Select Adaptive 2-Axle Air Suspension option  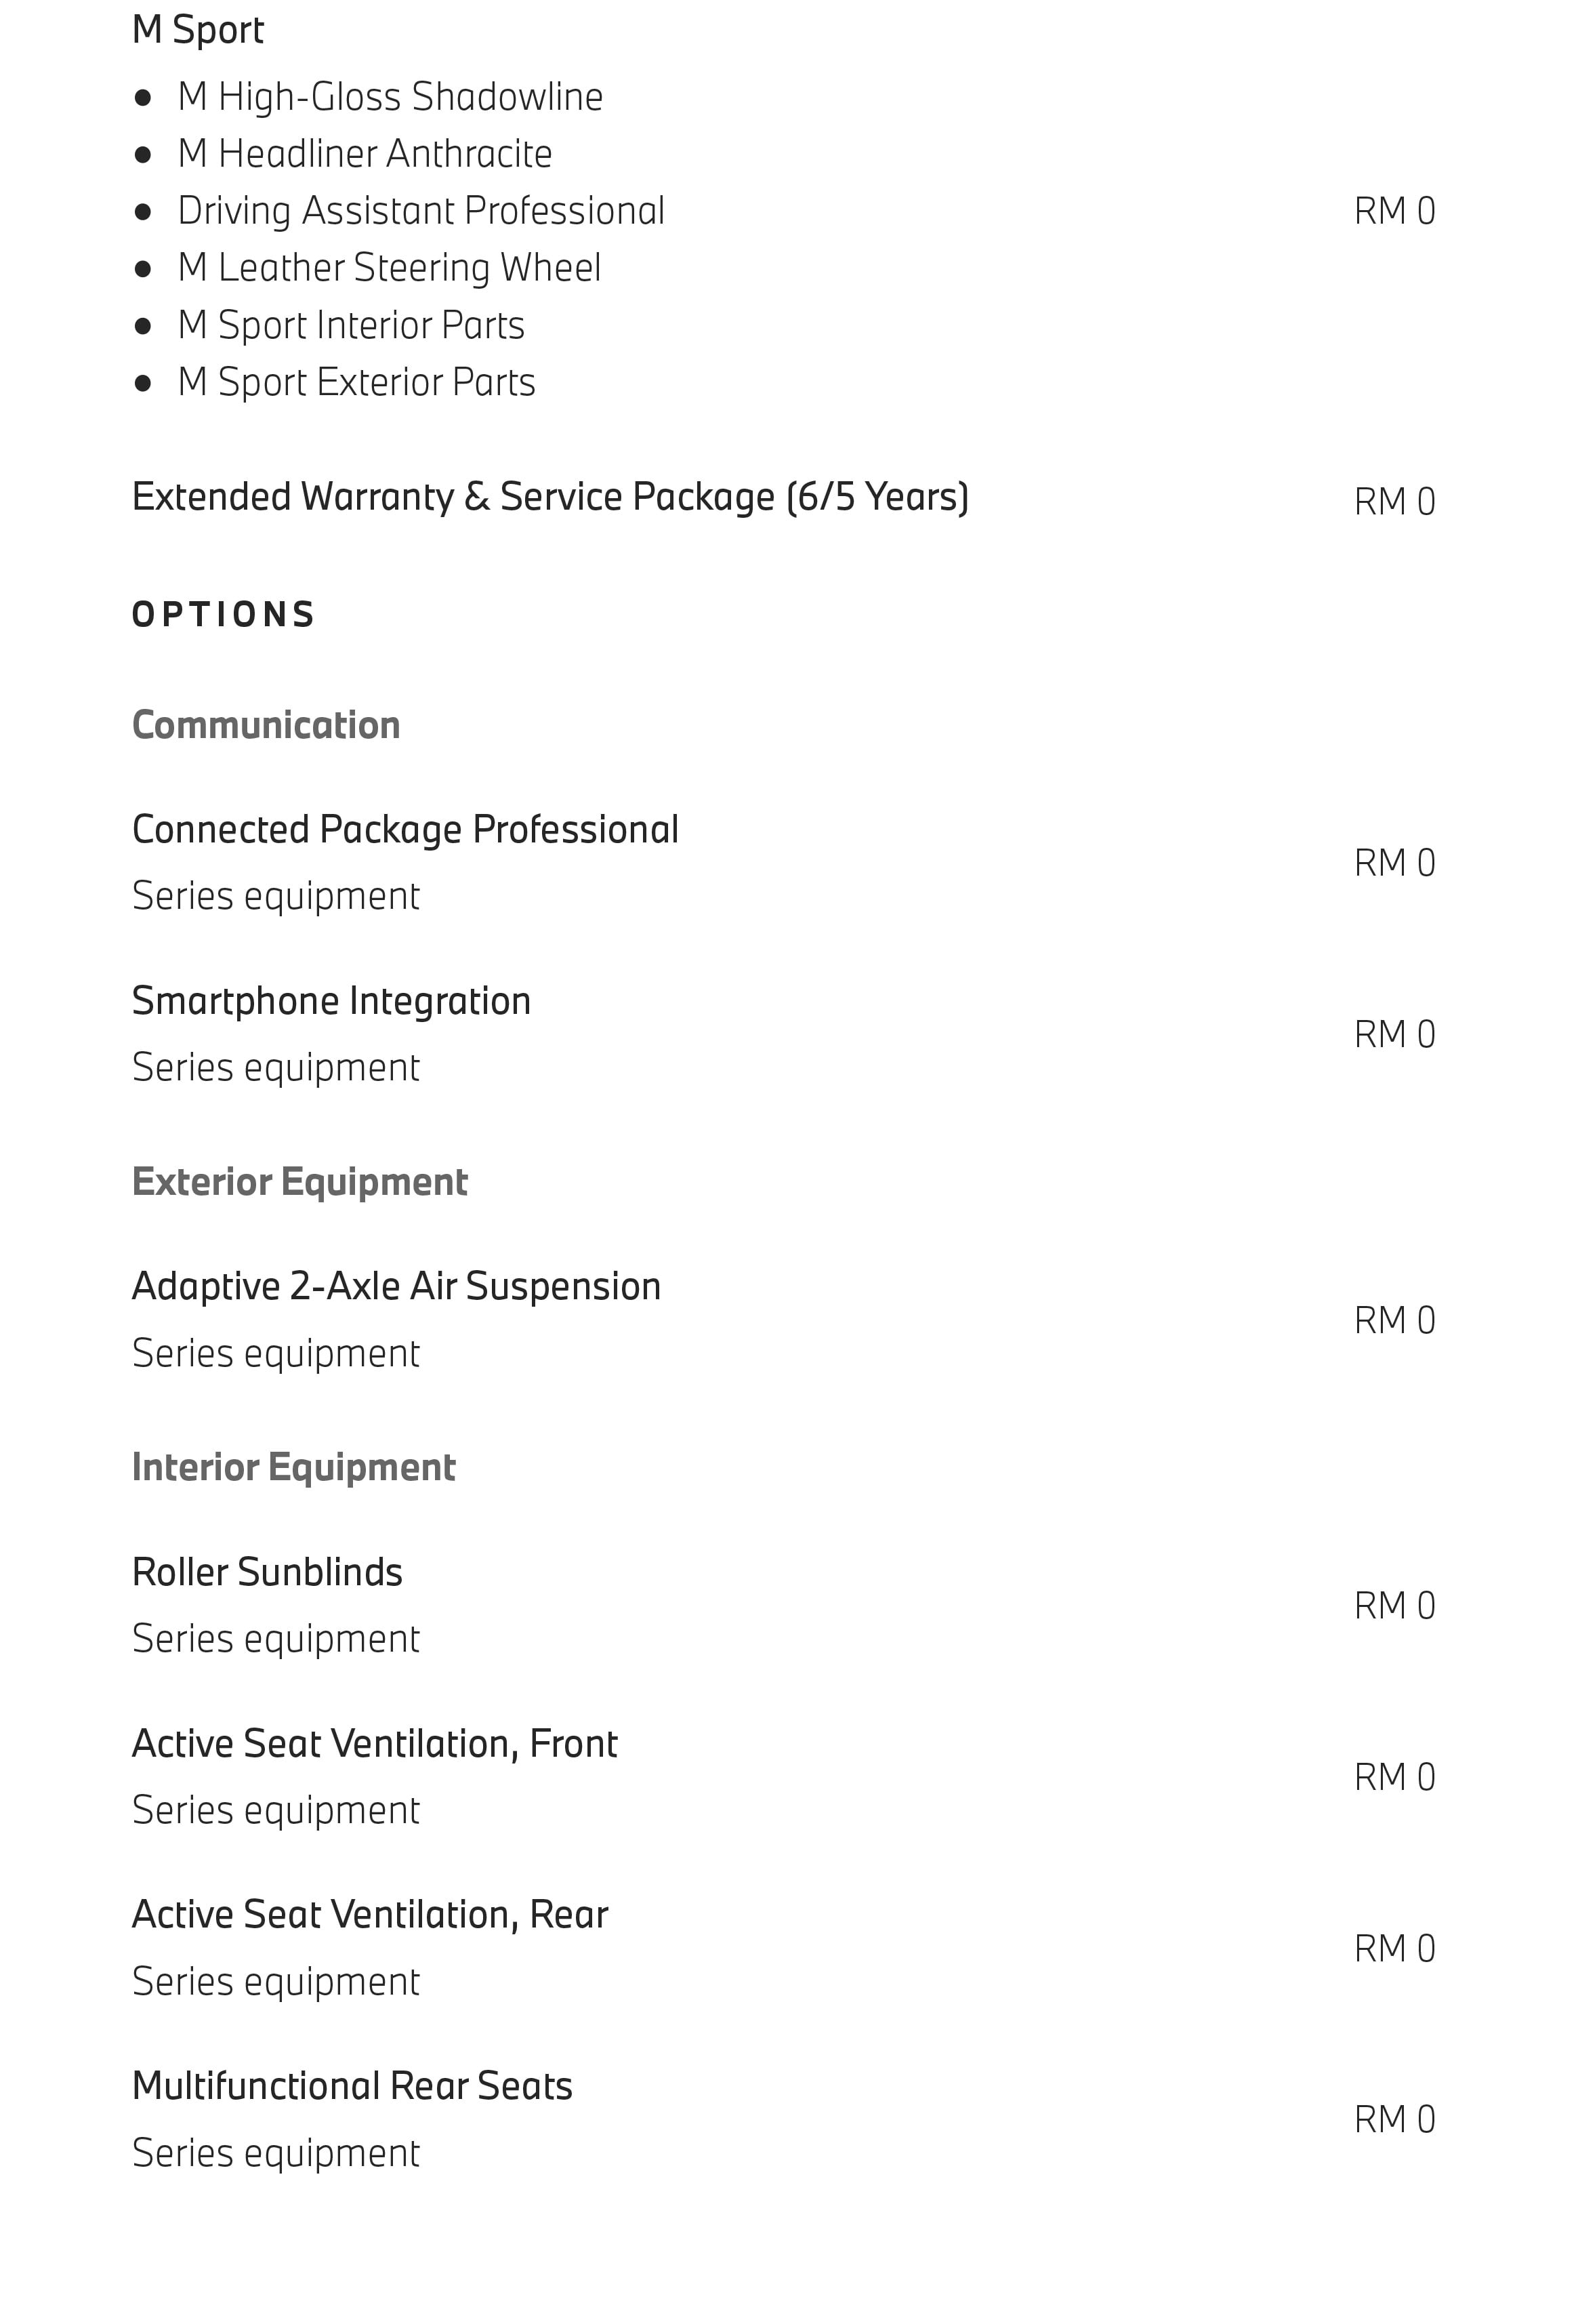pyautogui.click(x=396, y=1287)
